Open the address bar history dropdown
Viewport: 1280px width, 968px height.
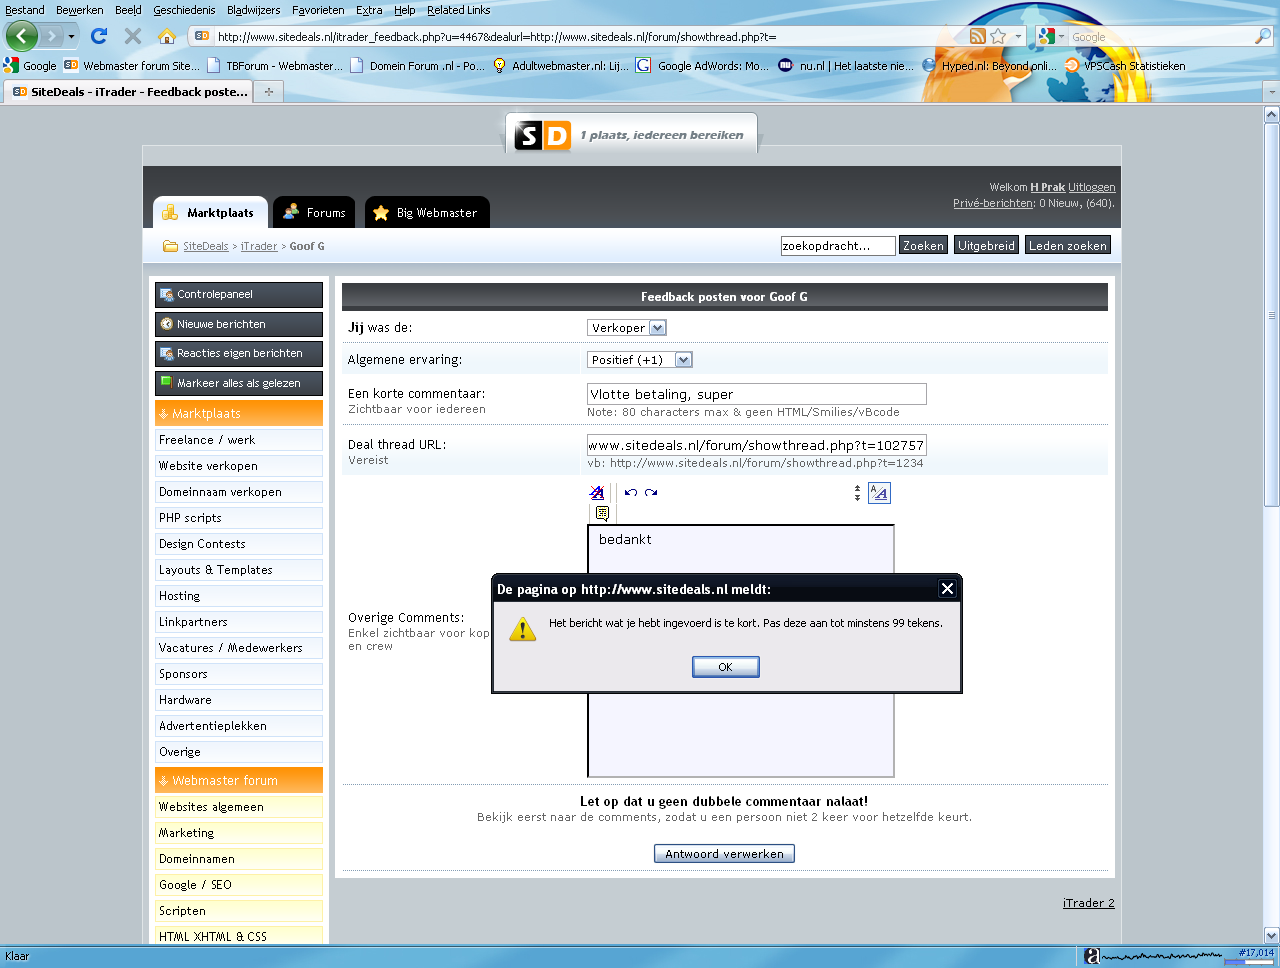1018,36
